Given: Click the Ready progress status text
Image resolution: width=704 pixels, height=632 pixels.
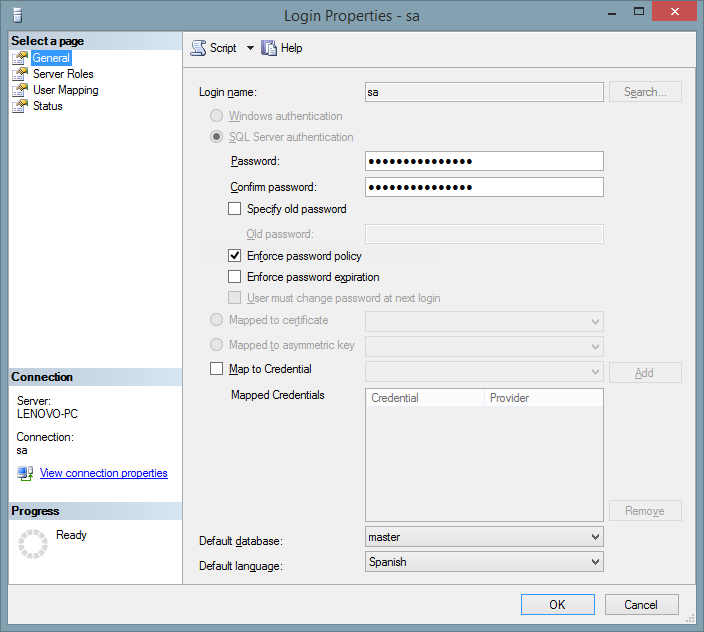Looking at the screenshot, I should click(71, 535).
